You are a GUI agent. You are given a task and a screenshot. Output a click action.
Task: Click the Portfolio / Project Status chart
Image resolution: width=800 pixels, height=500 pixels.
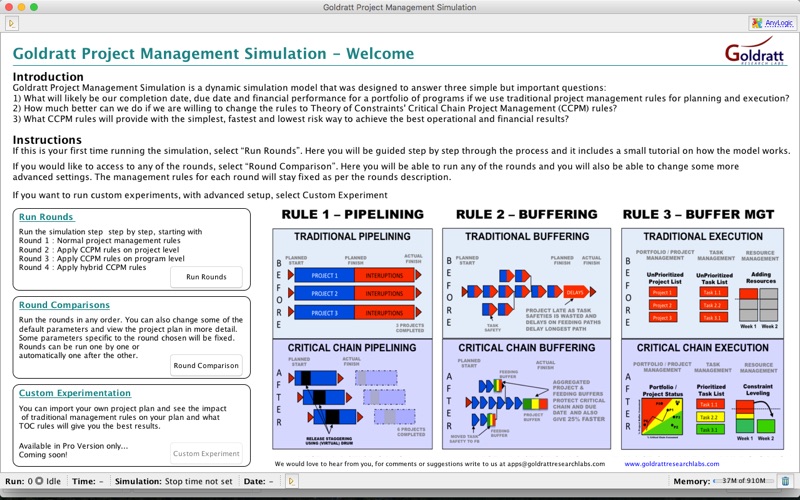coord(662,417)
